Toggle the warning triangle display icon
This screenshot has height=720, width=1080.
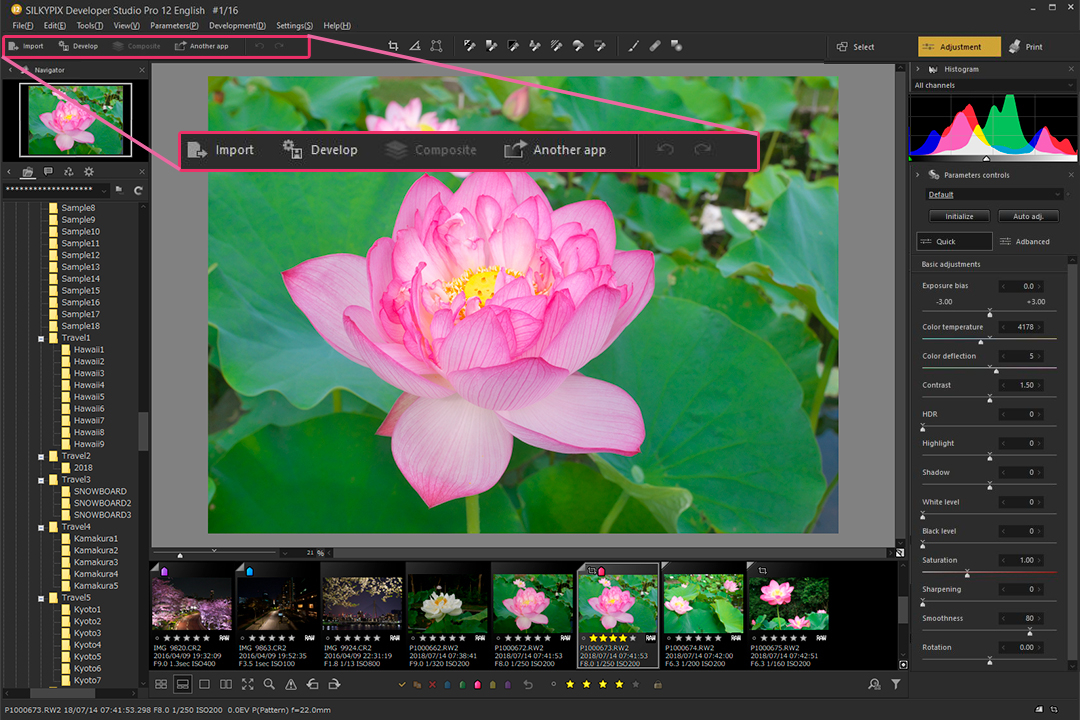[291, 684]
